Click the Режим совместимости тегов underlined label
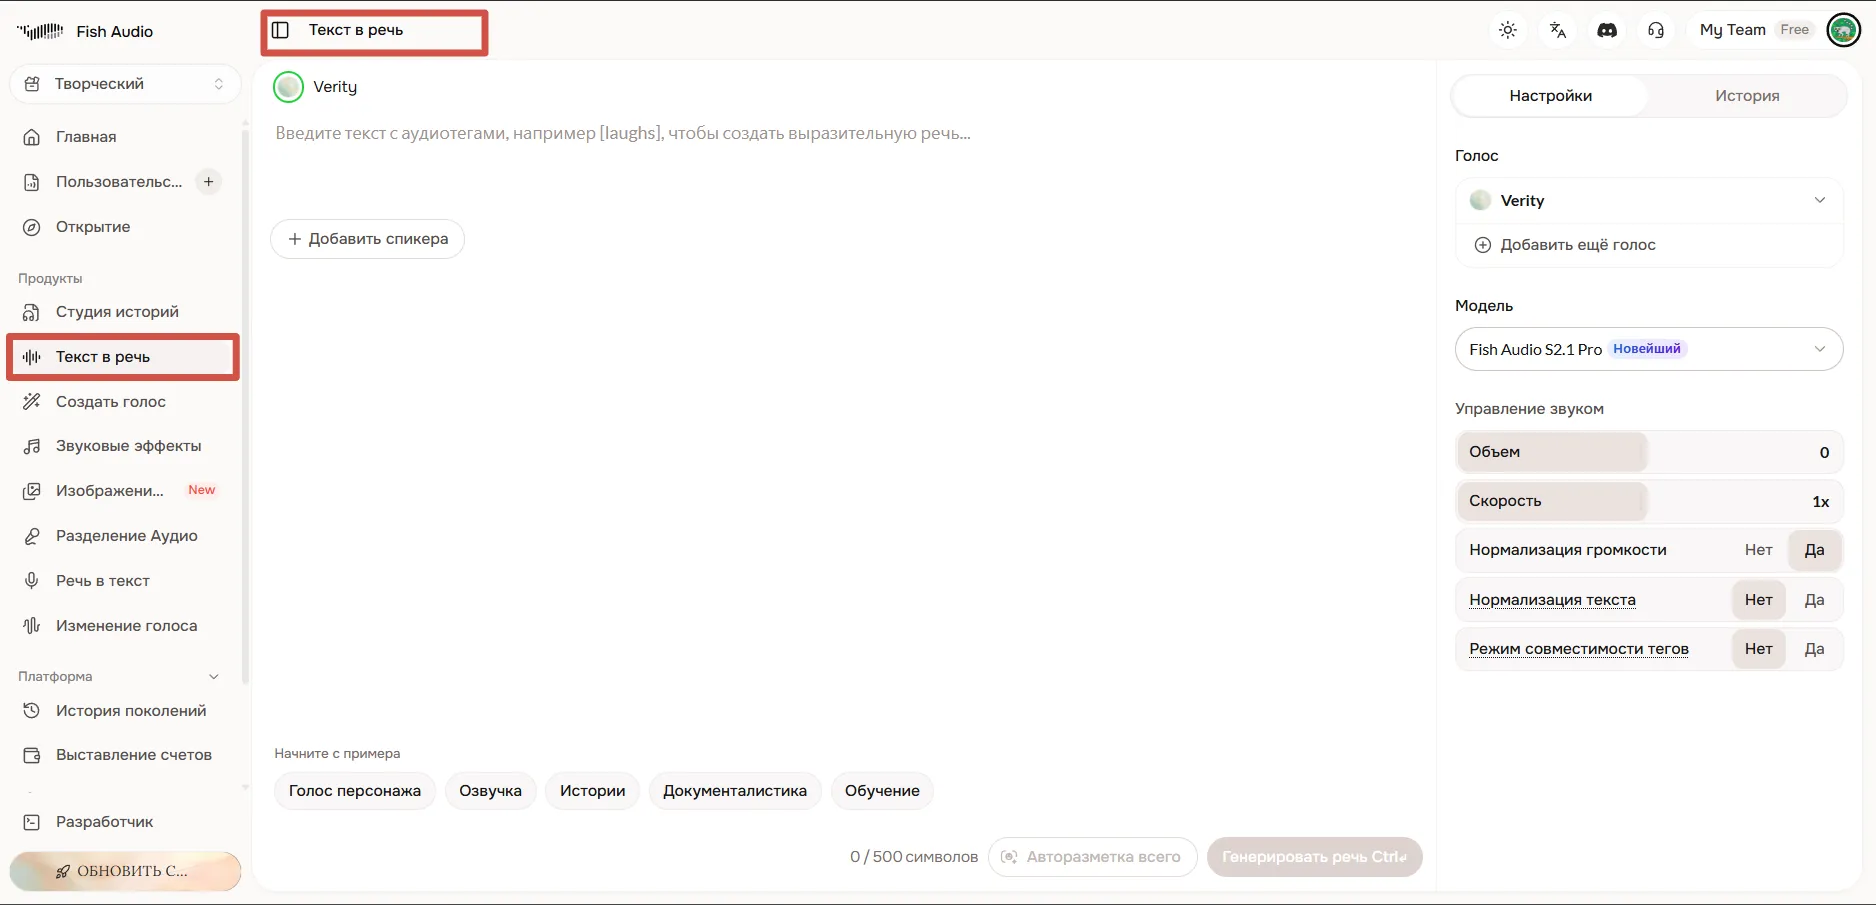1876x905 pixels. click(1578, 649)
